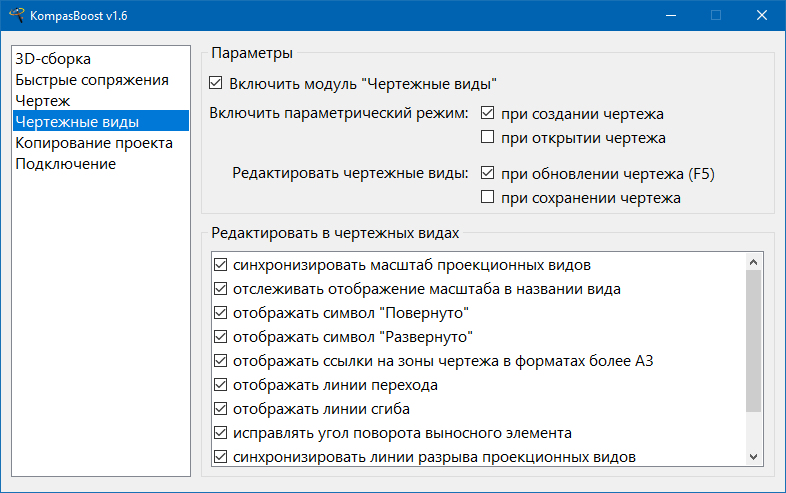Uncheck "исправлять угол поворота выносного элемента"
This screenshot has width=786, height=493.
click(220, 433)
